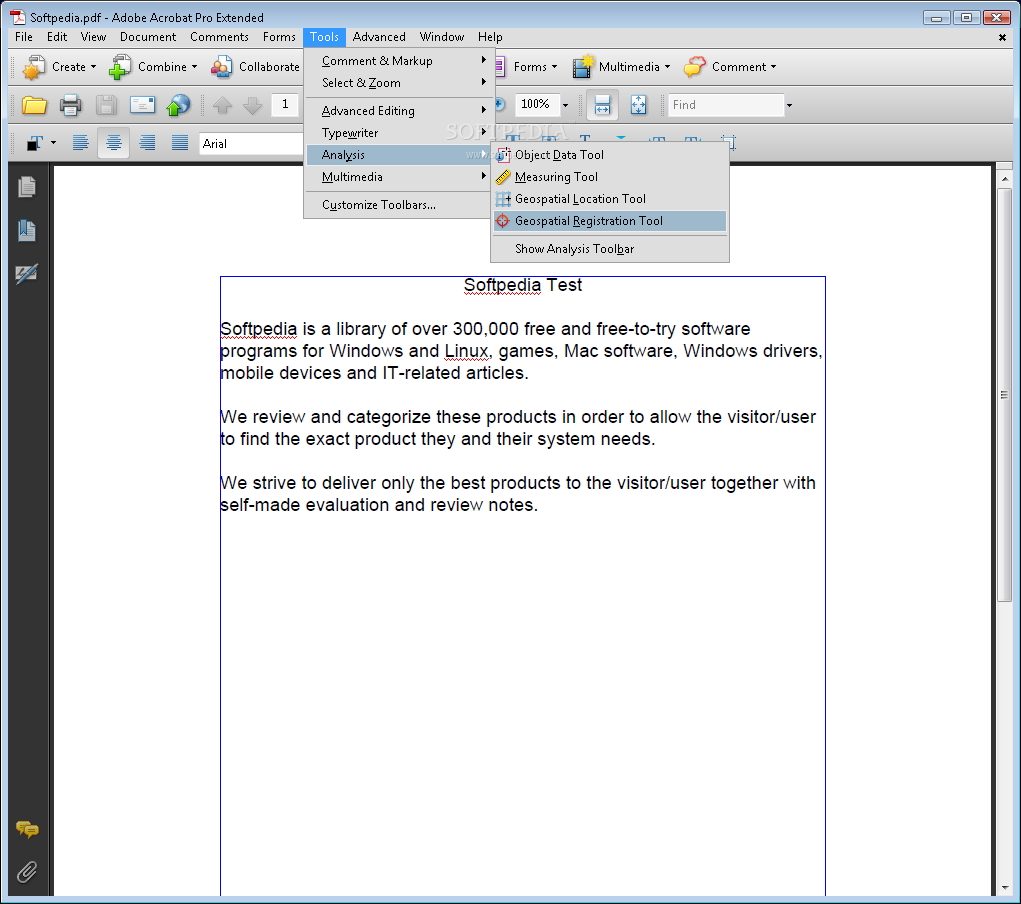
Task: Open the View menu
Action: pyautogui.click(x=93, y=37)
